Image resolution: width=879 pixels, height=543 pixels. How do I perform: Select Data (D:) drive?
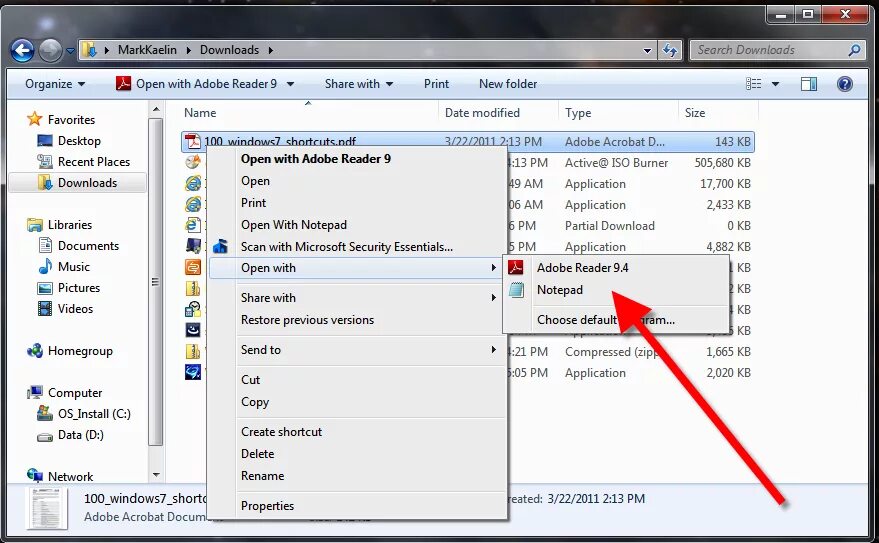[81, 435]
